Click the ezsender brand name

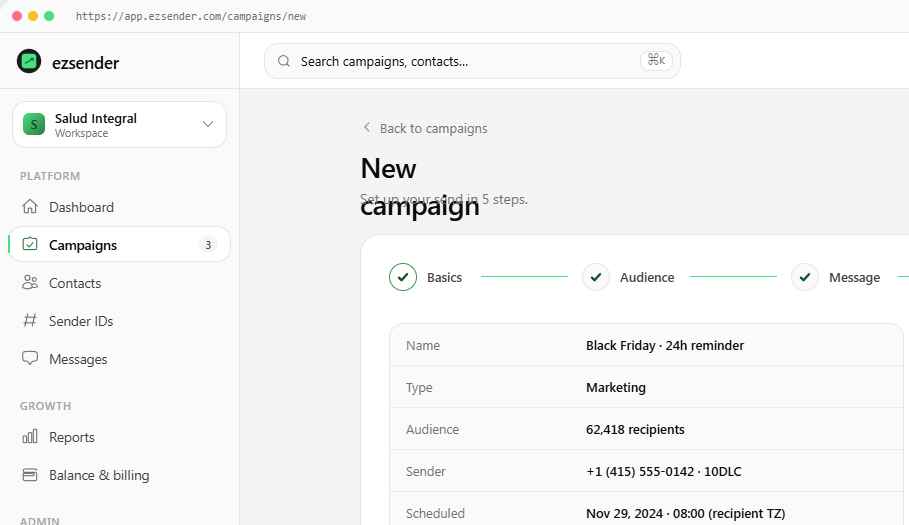pyautogui.click(x=85, y=63)
